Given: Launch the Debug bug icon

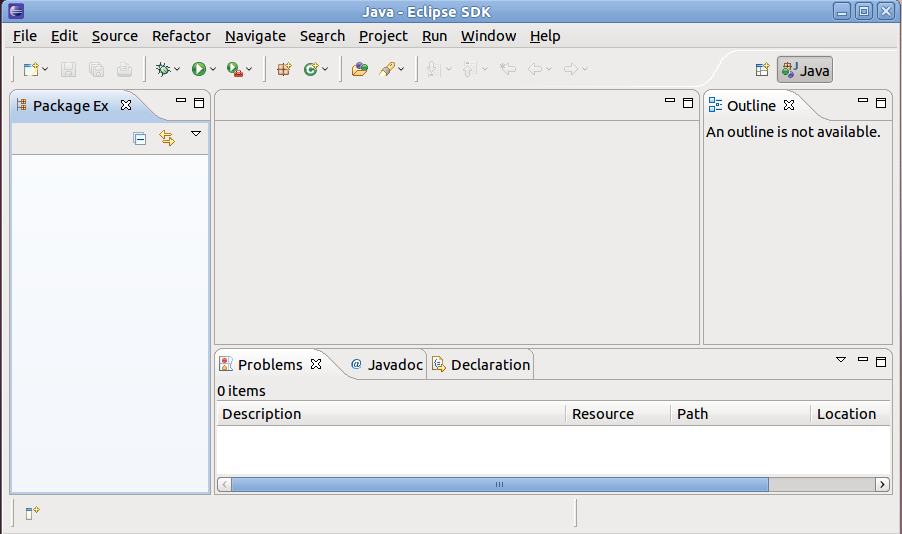Looking at the screenshot, I should coord(163,70).
